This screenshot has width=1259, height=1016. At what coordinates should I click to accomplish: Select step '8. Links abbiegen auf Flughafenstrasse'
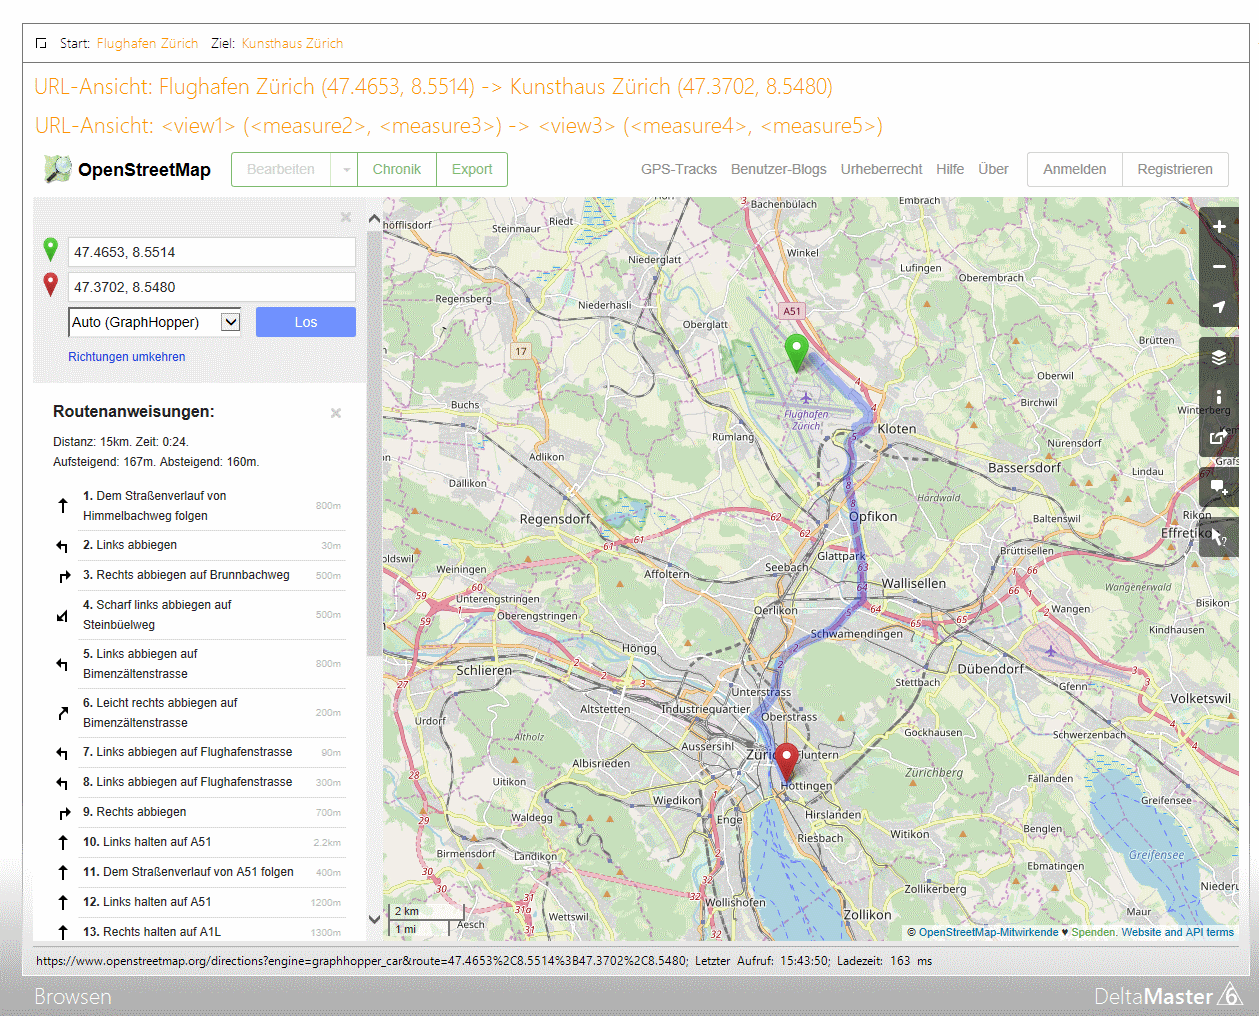200,782
